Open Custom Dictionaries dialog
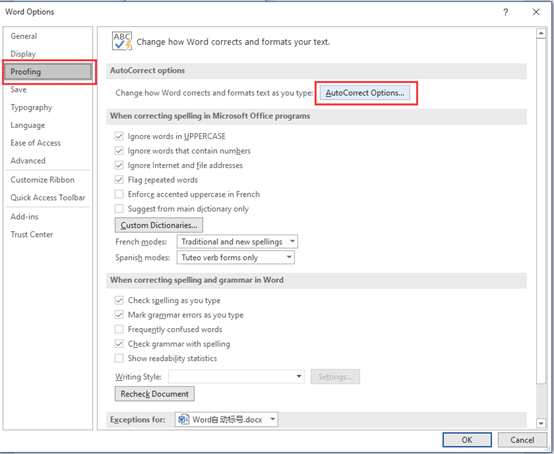554x454 pixels. [159, 225]
